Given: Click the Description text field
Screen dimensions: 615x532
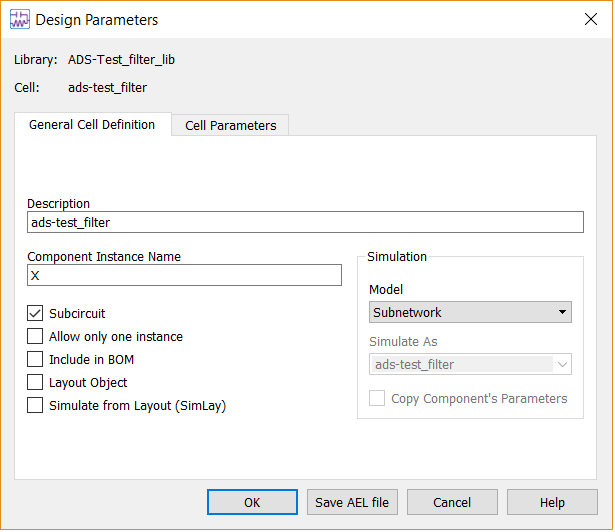Looking at the screenshot, I should point(305,222).
